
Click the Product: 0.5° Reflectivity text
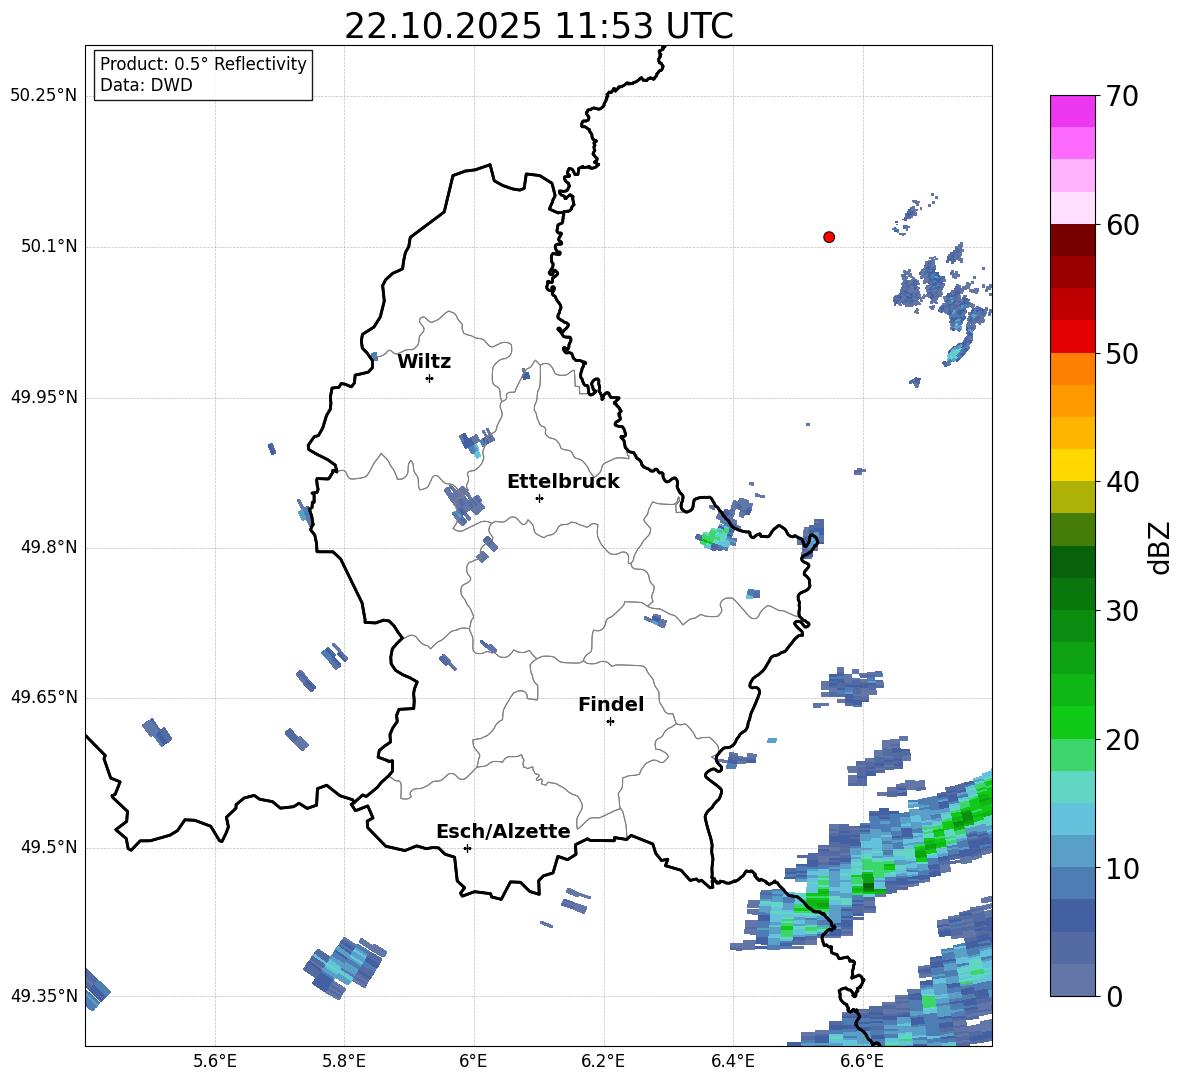click(x=203, y=64)
